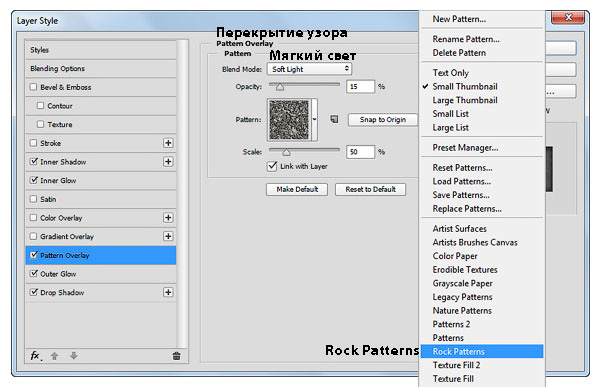Uncheck the Drop Shadow checkbox
Screen dimensions: 600x387
pyautogui.click(x=34, y=292)
